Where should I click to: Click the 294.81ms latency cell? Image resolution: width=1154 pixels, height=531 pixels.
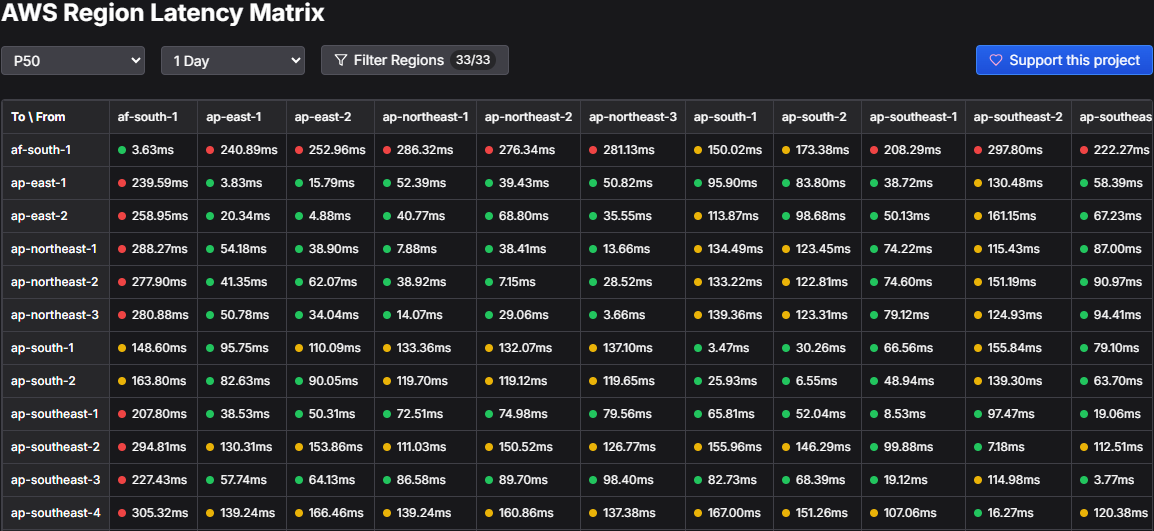[154, 447]
